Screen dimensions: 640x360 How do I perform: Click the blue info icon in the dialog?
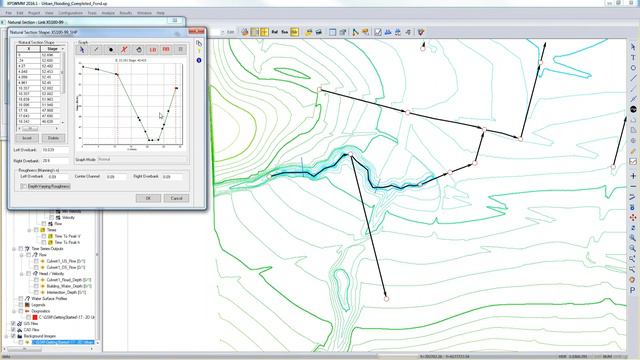pyautogui.click(x=199, y=60)
